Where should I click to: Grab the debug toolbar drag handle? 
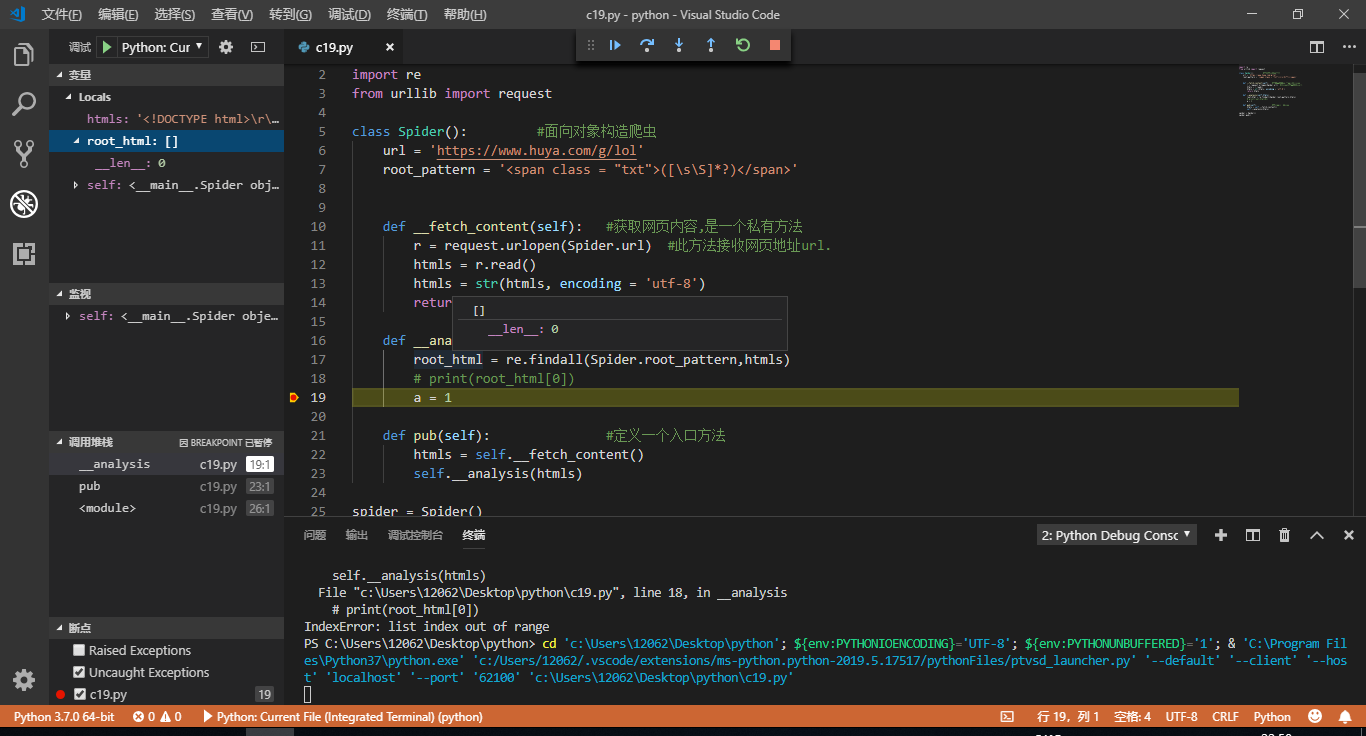tap(590, 45)
